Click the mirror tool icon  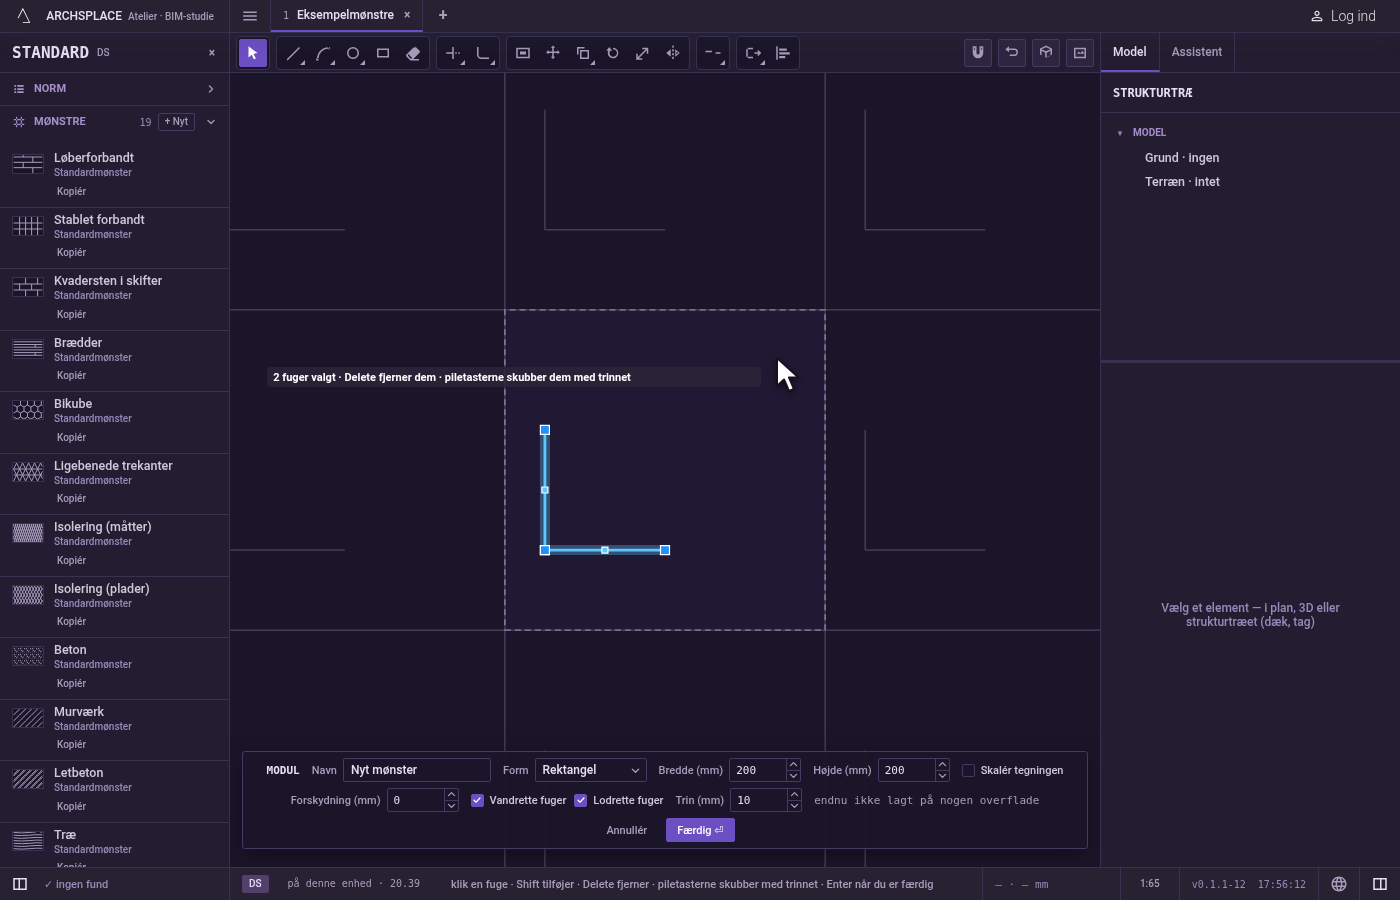(673, 53)
